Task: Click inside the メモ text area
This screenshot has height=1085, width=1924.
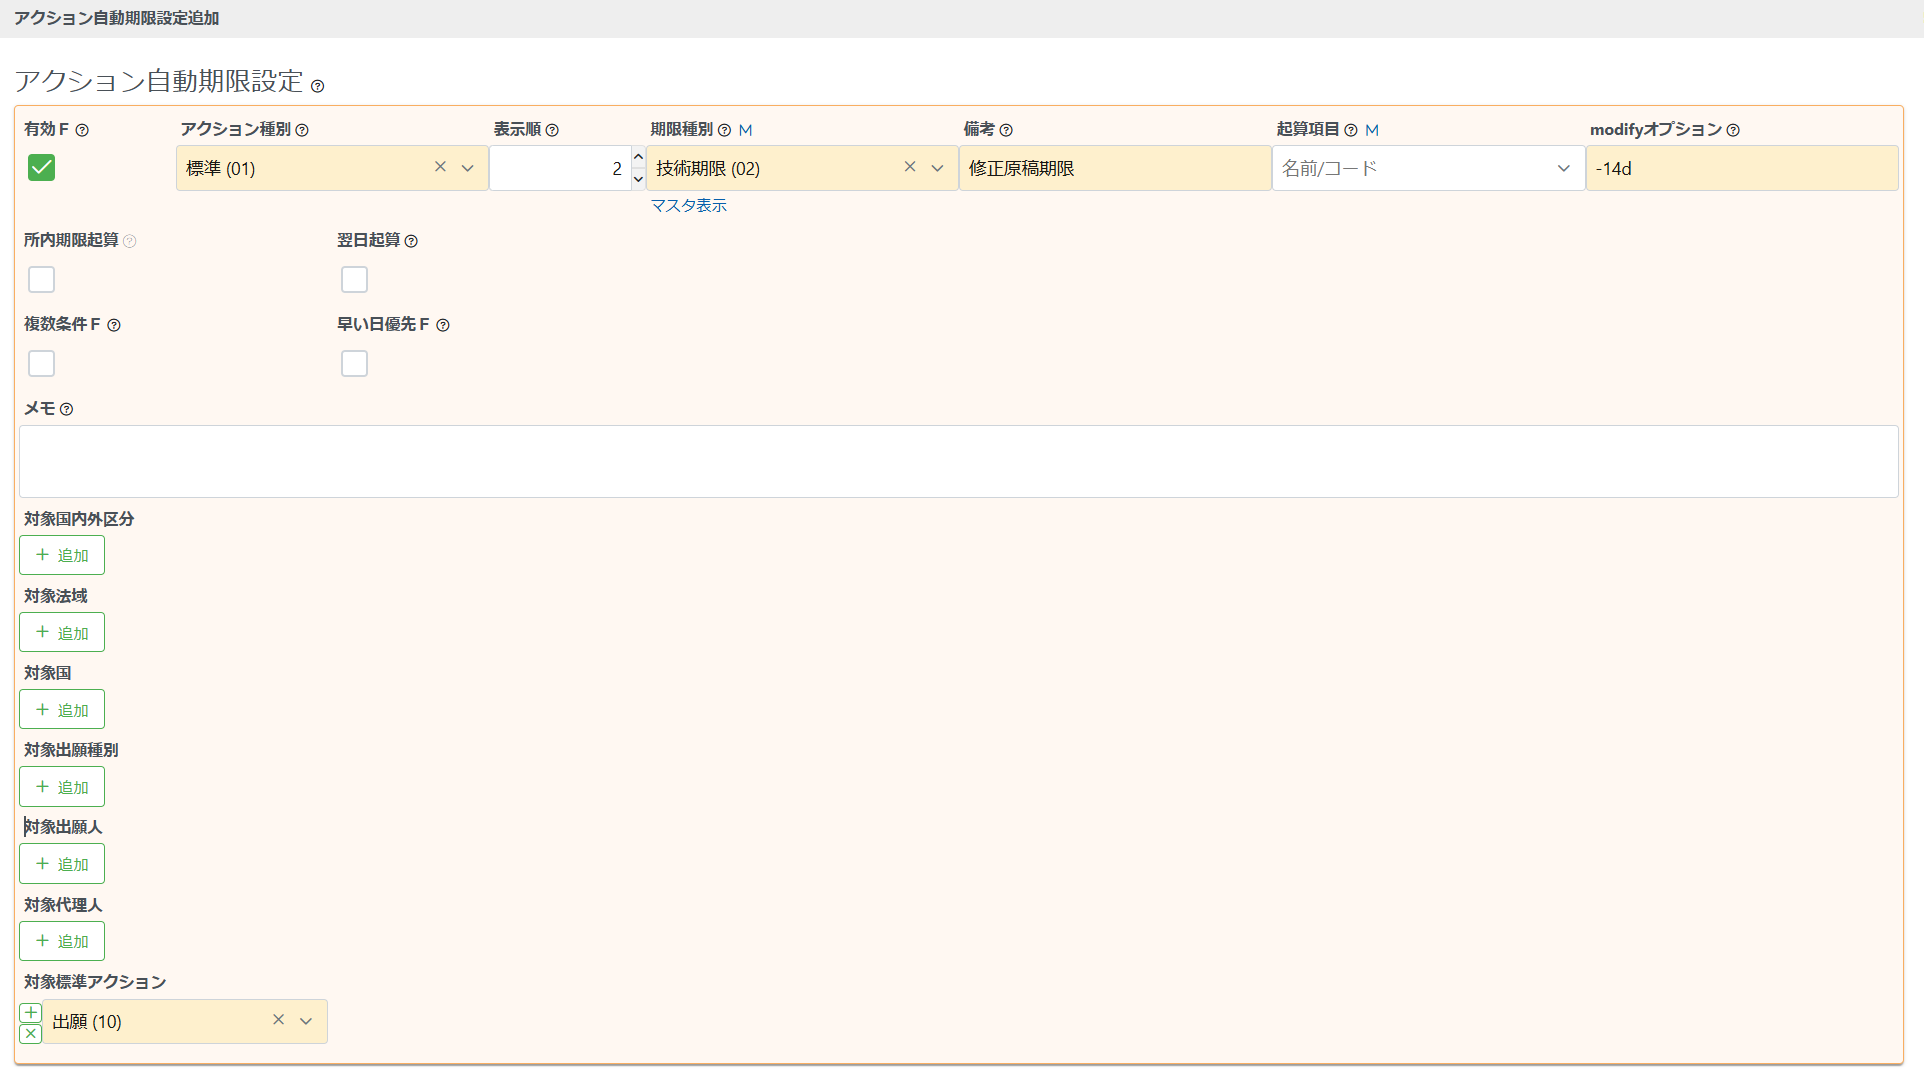Action: pos(958,461)
